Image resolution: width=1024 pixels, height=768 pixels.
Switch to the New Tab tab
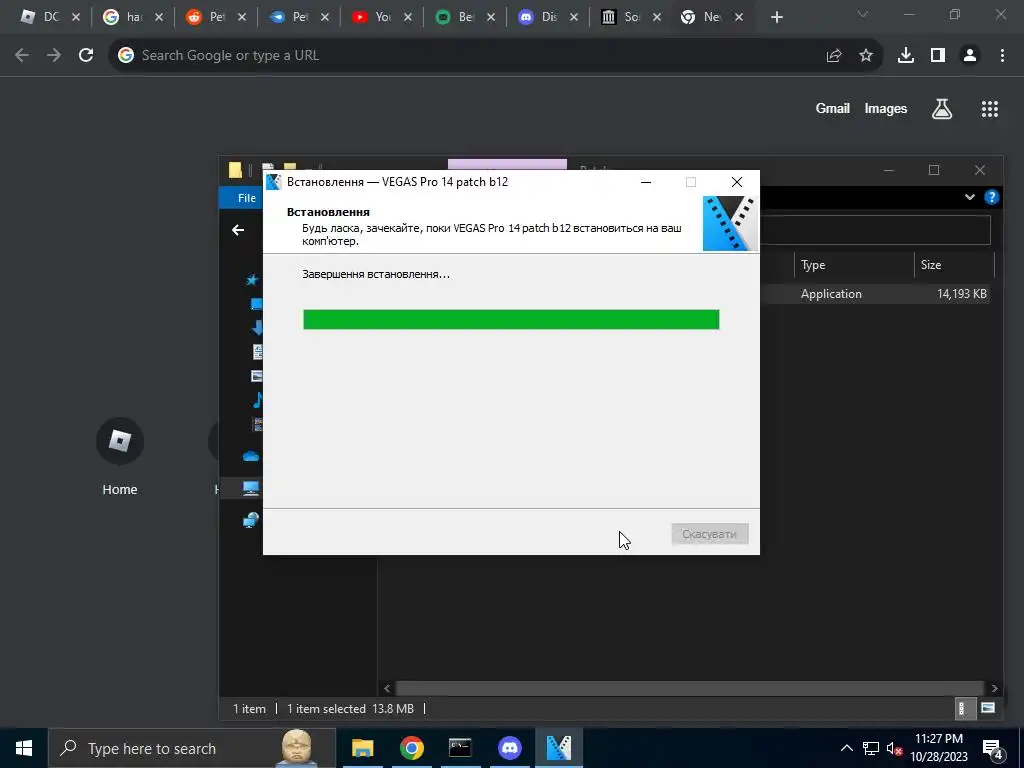[x=713, y=17]
